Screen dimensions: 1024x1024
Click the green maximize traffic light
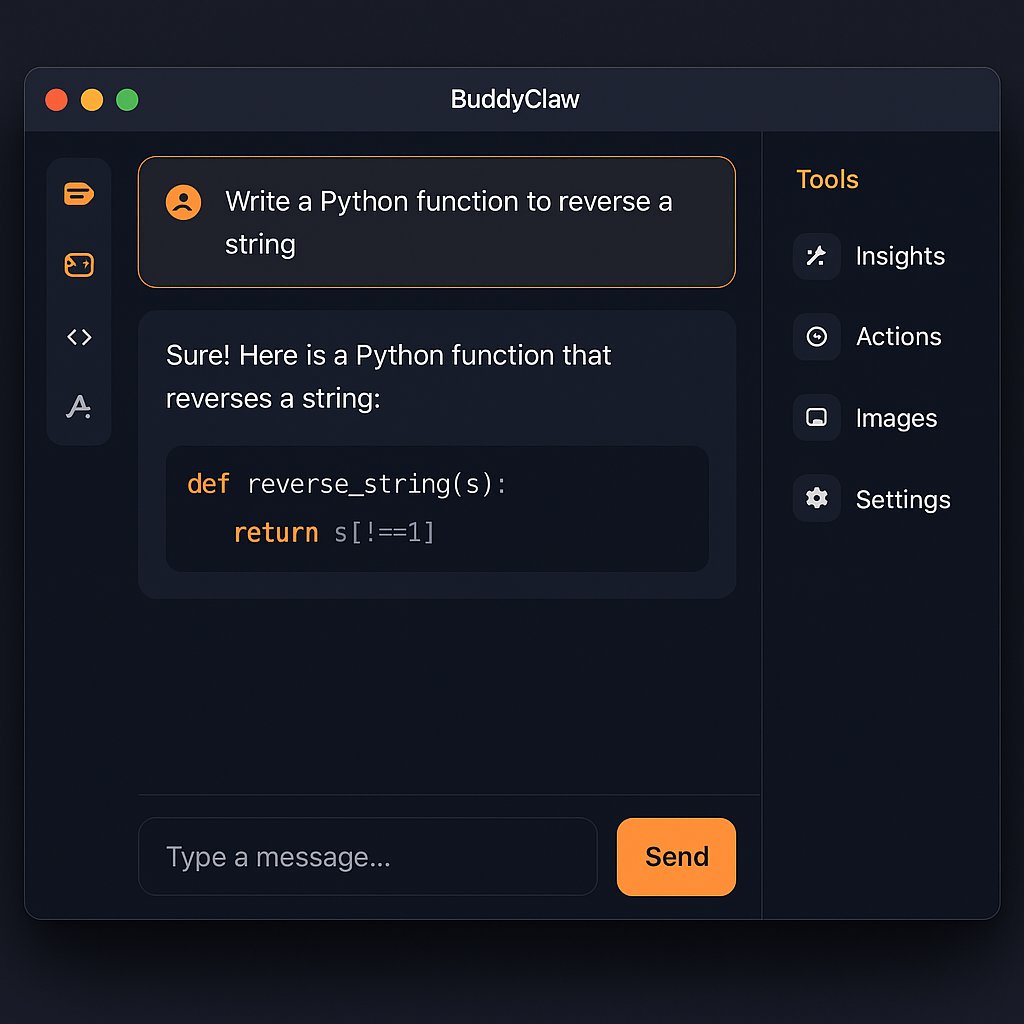pyautogui.click(x=127, y=100)
